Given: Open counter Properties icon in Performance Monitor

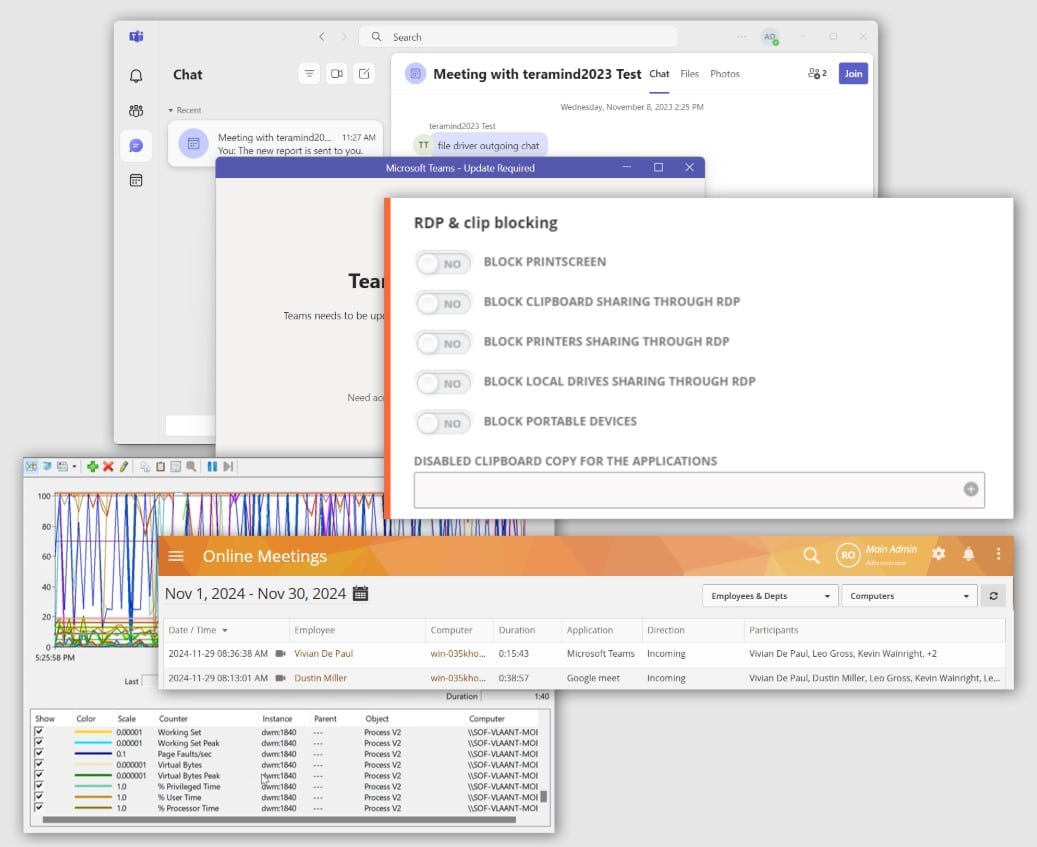Looking at the screenshot, I should tap(175, 466).
